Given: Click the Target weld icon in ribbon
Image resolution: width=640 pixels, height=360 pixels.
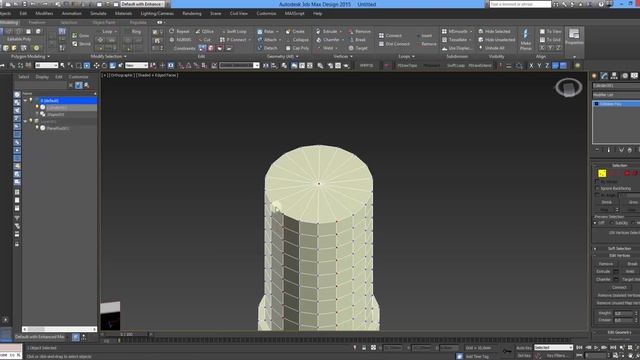Looking at the screenshot, I should click(351, 48).
